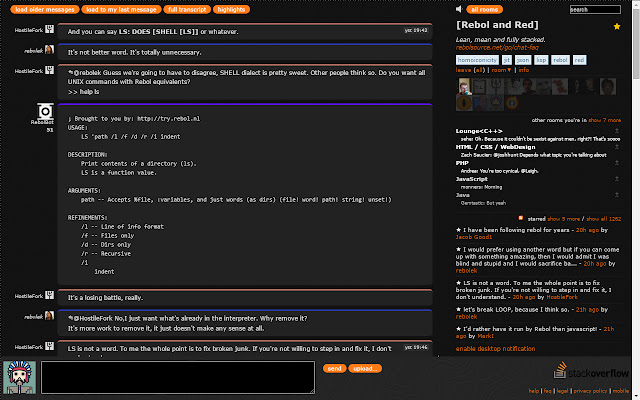Viewport: 640px width, 400px height.
Task: Open HostileFork avatar beside 'It's a losing battle' message
Action: (x=49, y=295)
